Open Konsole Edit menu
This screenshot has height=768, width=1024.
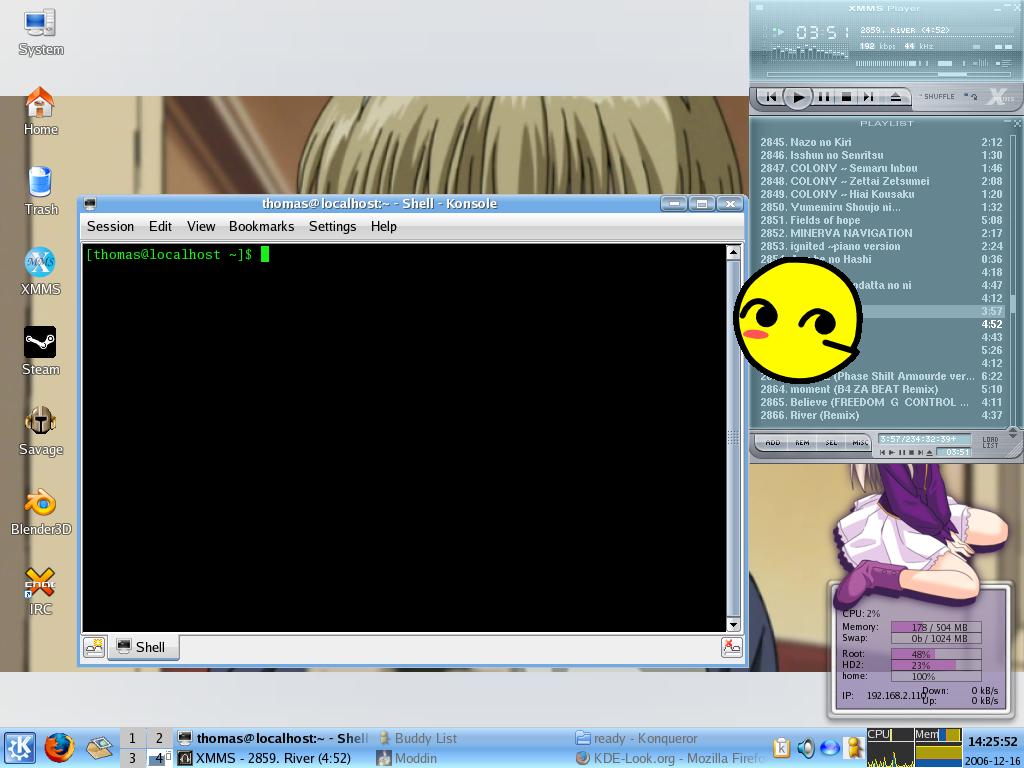point(160,227)
